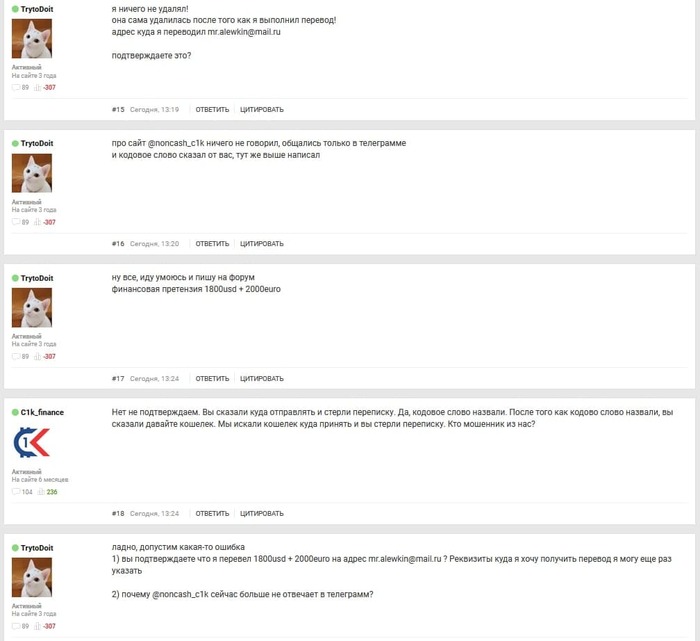This screenshot has width=700, height=641.
Task: Quote post #15 using ЦИТИРОВАТЬ
Action: pyautogui.click(x=262, y=109)
